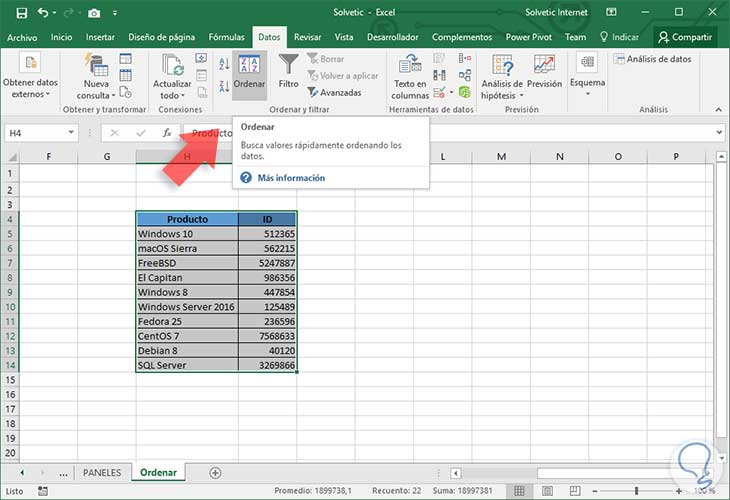Switch to the Insertar tab
Image resolution: width=730 pixels, height=500 pixels.
[x=100, y=37]
